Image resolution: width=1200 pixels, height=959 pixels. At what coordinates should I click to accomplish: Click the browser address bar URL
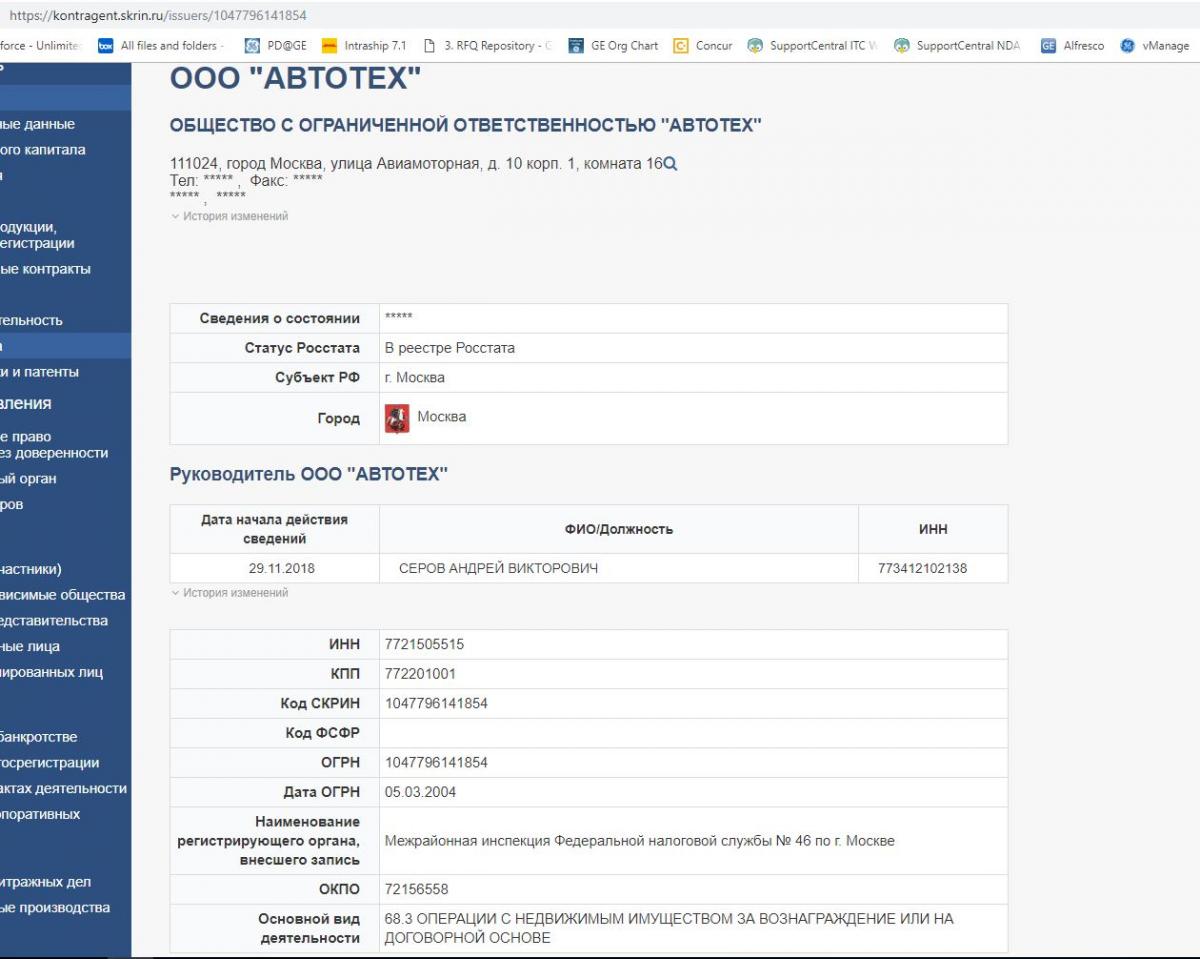[x=158, y=16]
